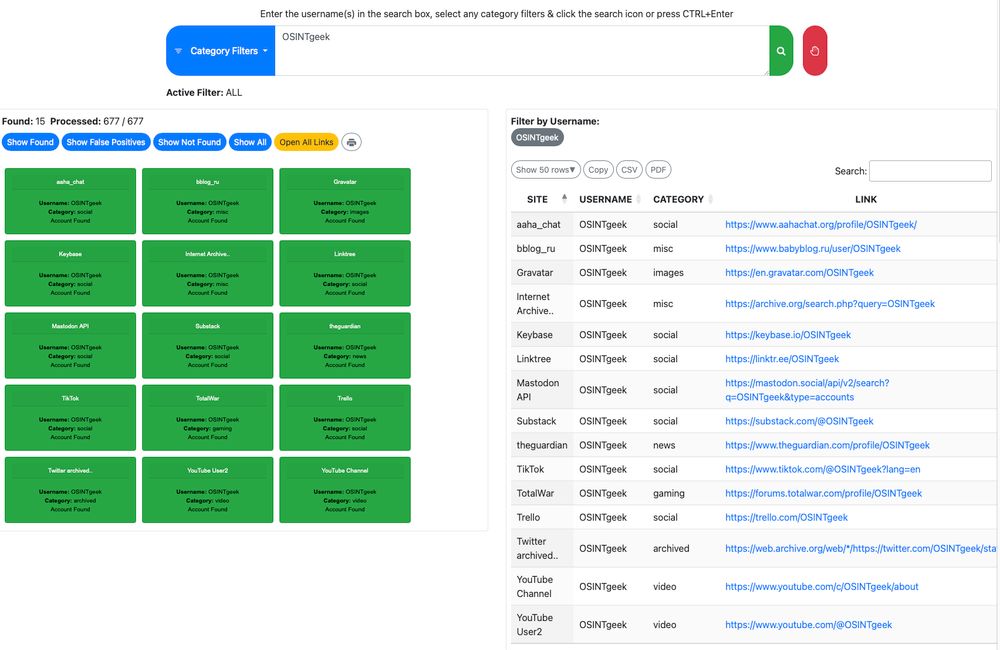Open the trello.com link
The width and height of the screenshot is (1000, 650).
coord(786,518)
